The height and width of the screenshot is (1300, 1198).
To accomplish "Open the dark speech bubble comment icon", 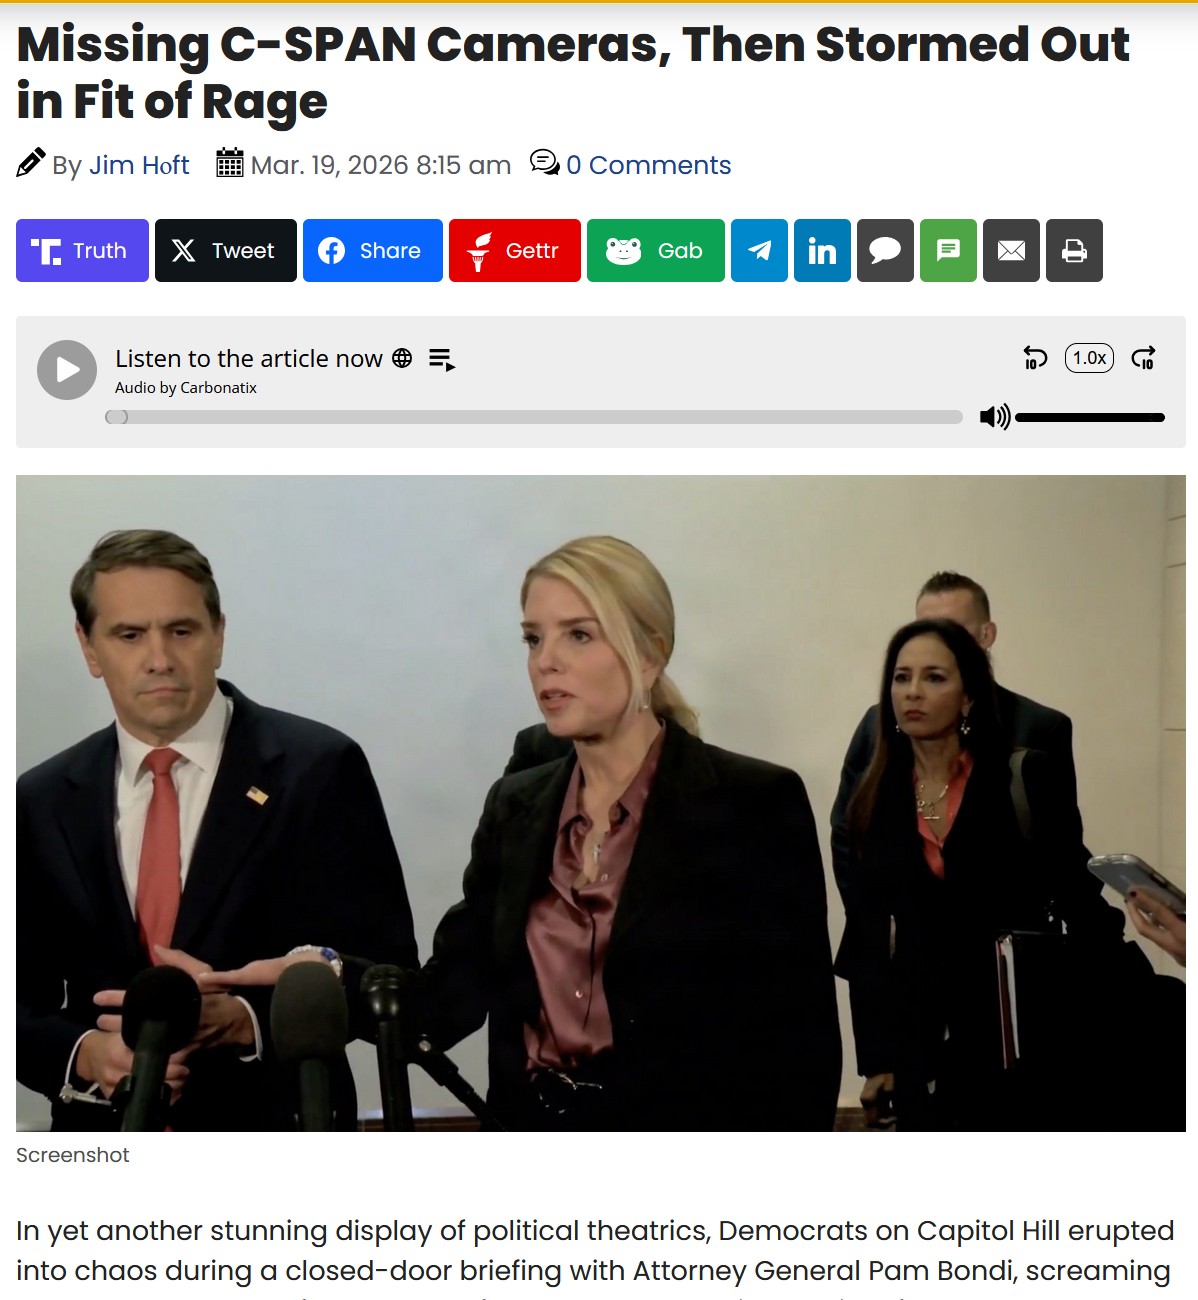I will 885,250.
